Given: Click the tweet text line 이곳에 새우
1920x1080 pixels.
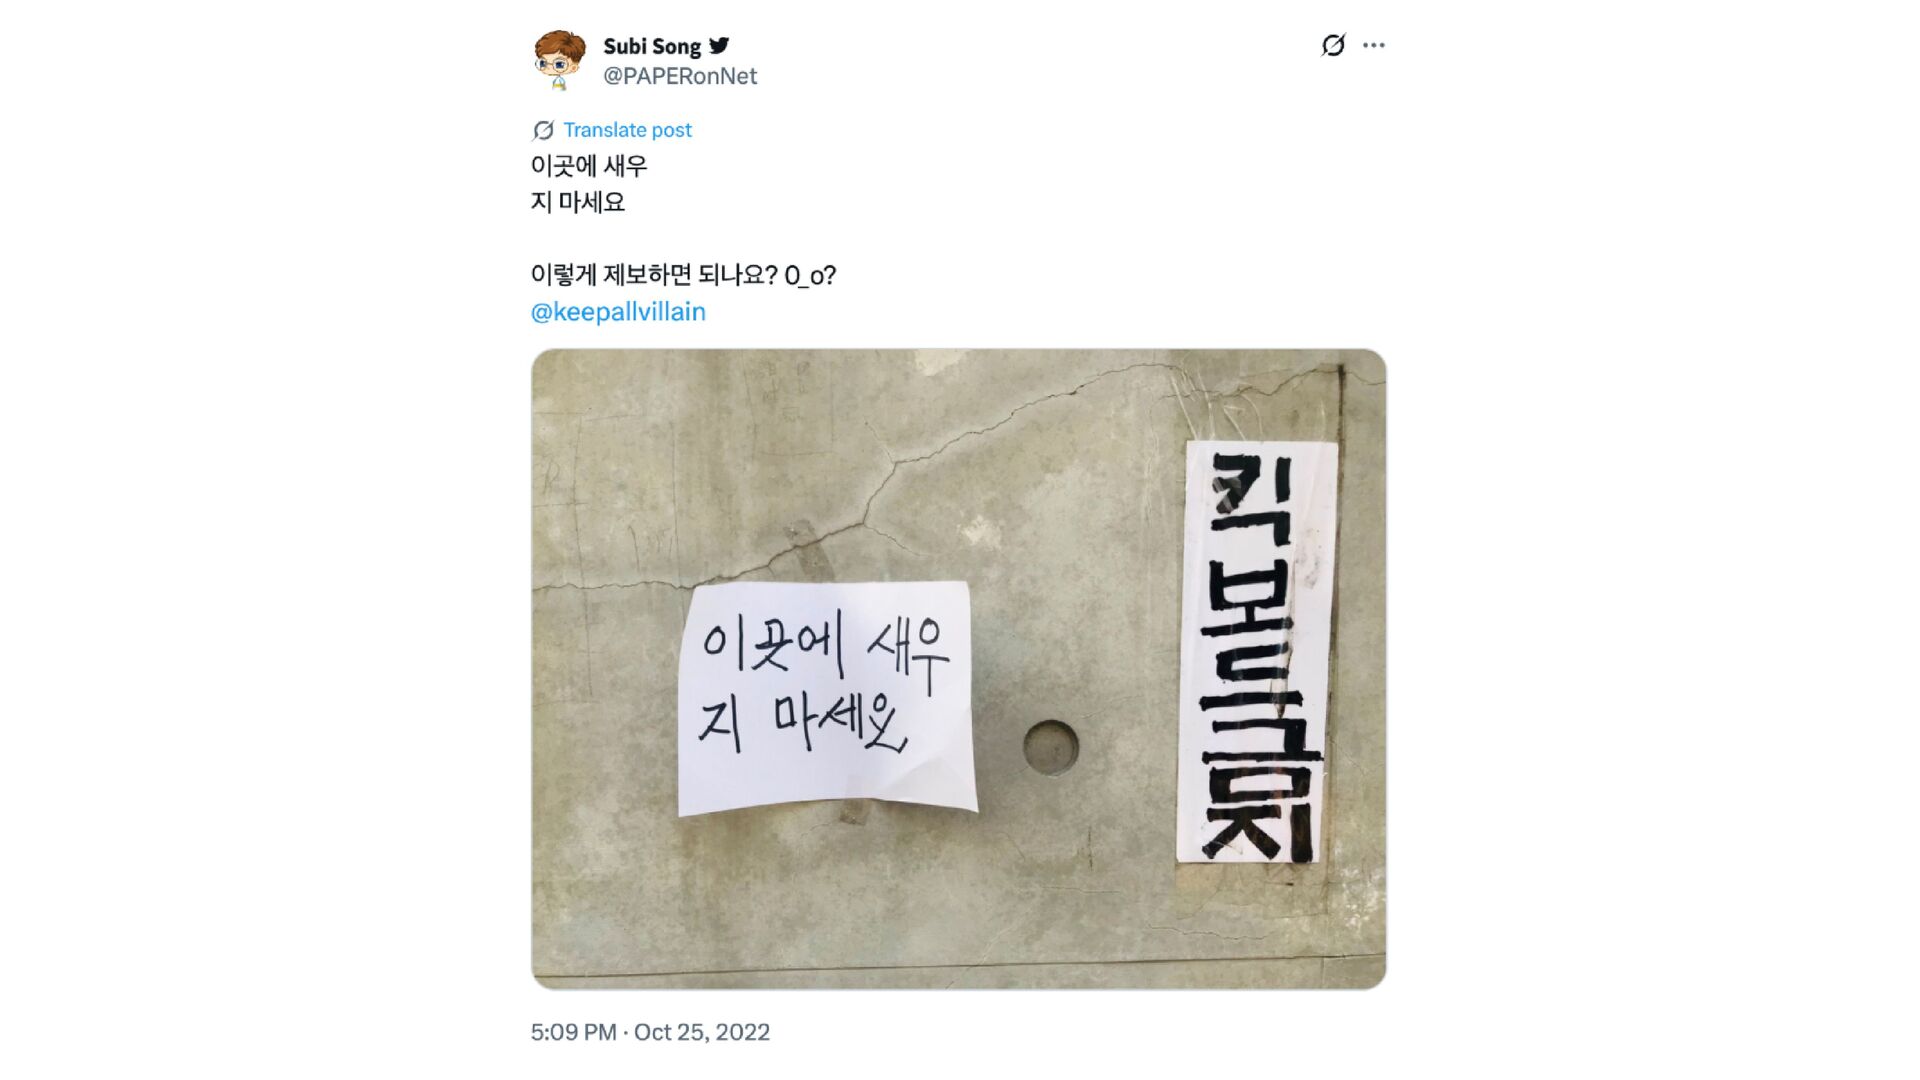Looking at the screenshot, I should pos(589,166).
